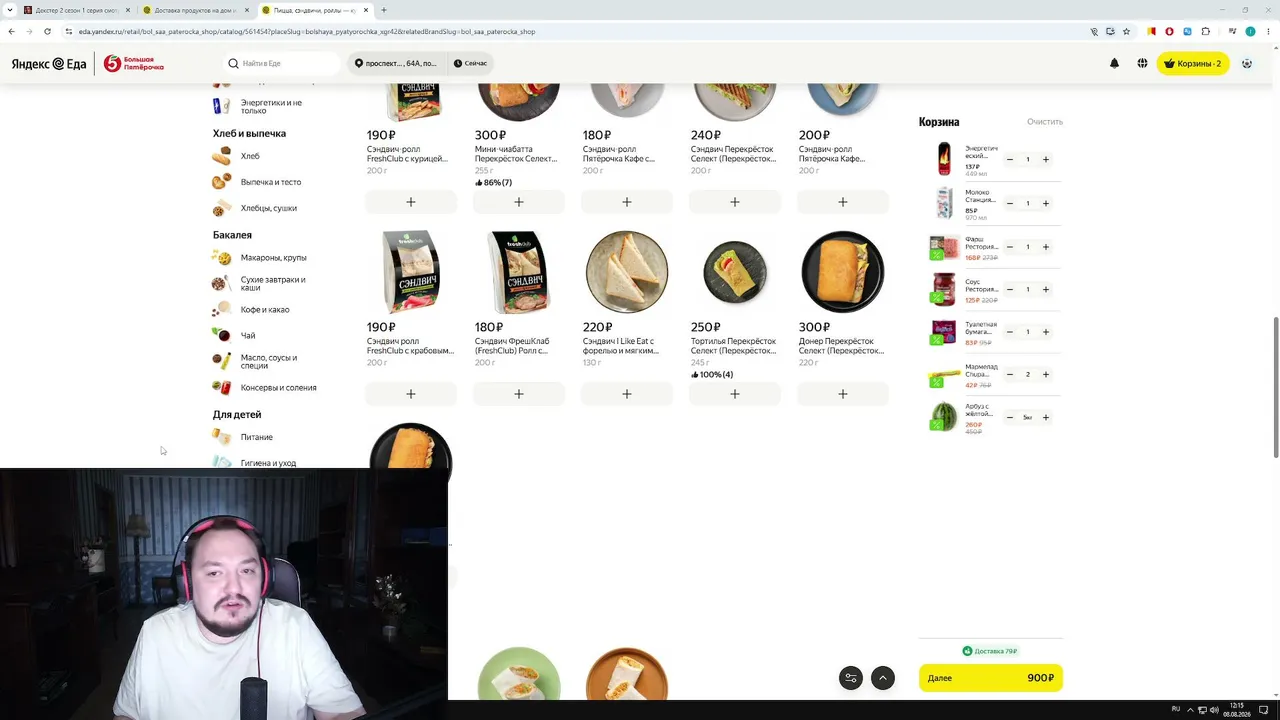The height and width of the screenshot is (720, 1280).
Task: Jump to top with the arrow button
Action: click(883, 678)
